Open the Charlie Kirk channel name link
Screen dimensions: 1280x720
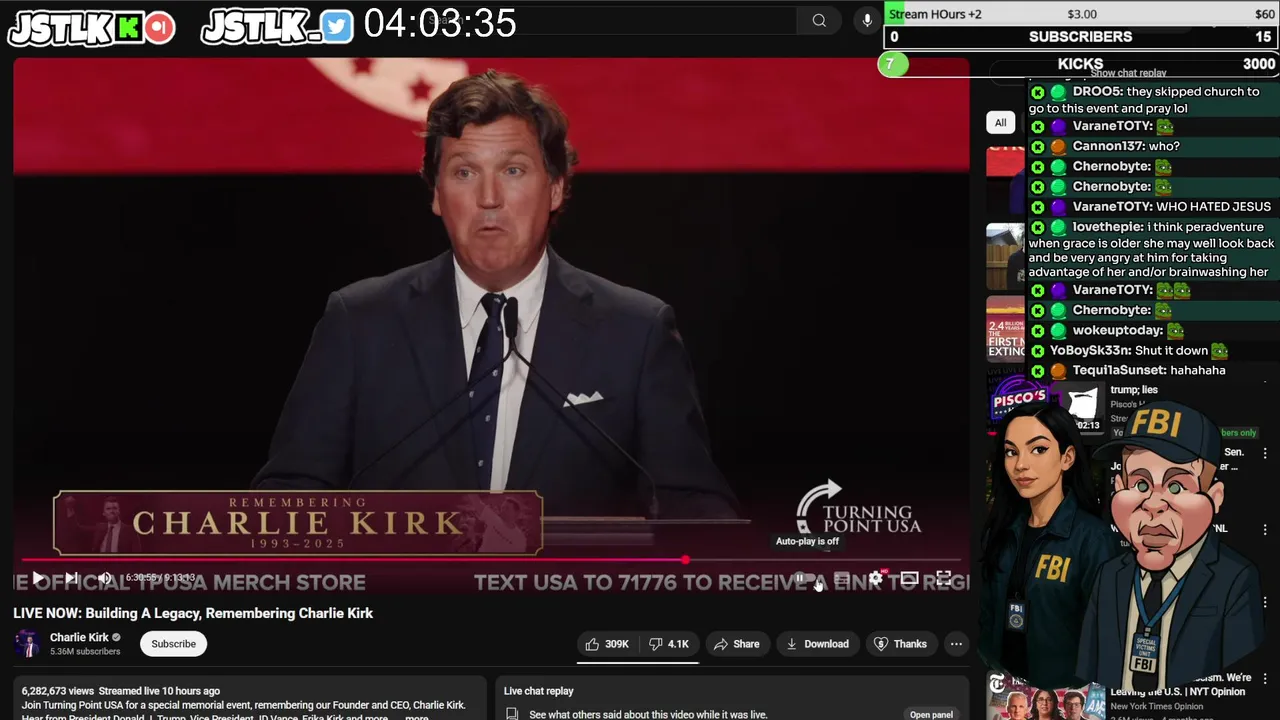click(79, 637)
